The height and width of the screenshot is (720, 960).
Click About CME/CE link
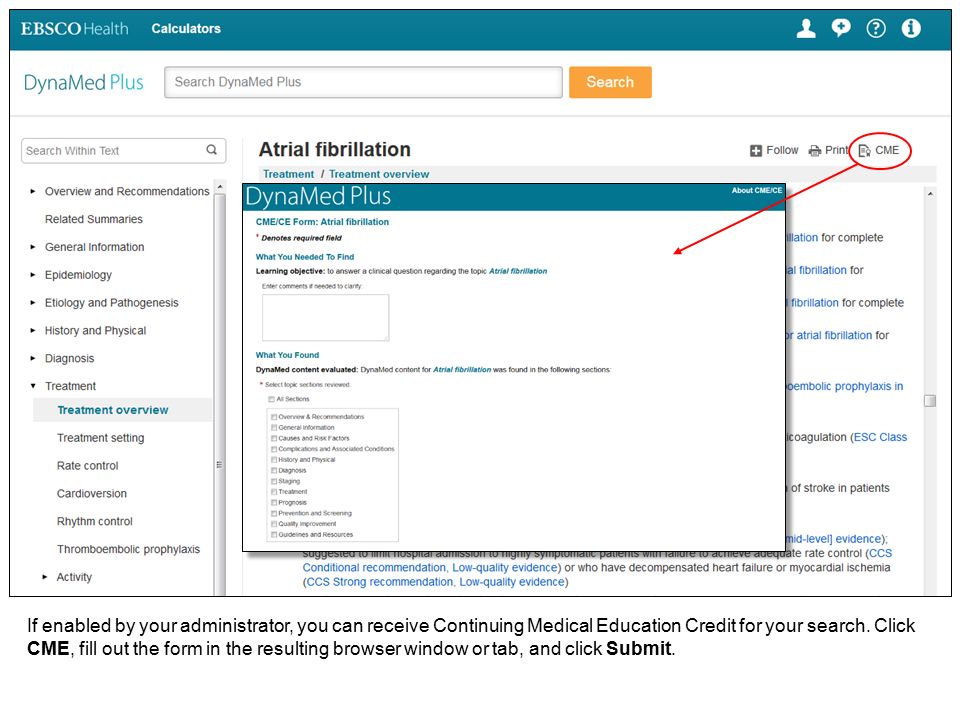coord(757,190)
